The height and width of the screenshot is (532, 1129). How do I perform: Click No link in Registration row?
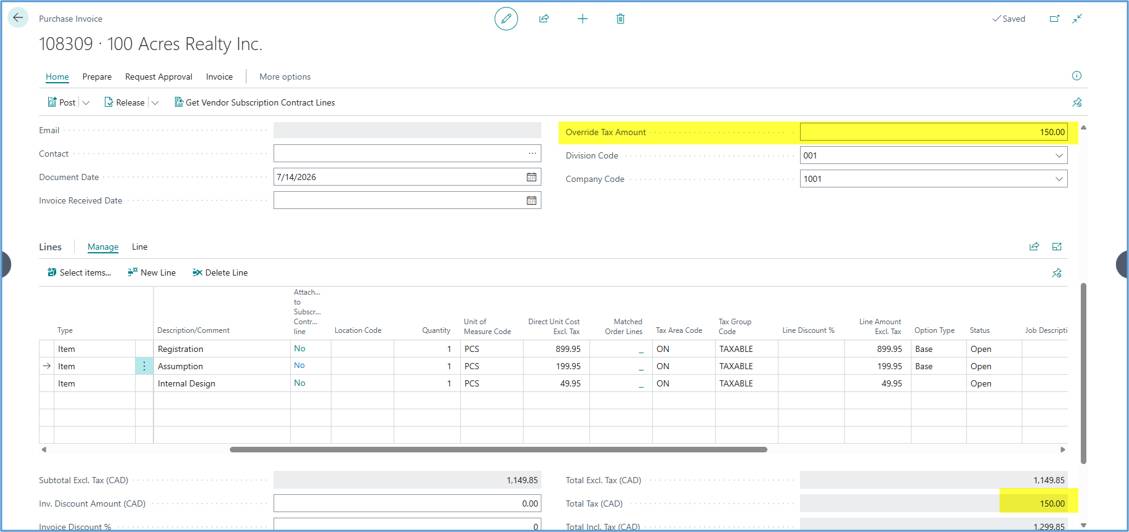299,348
